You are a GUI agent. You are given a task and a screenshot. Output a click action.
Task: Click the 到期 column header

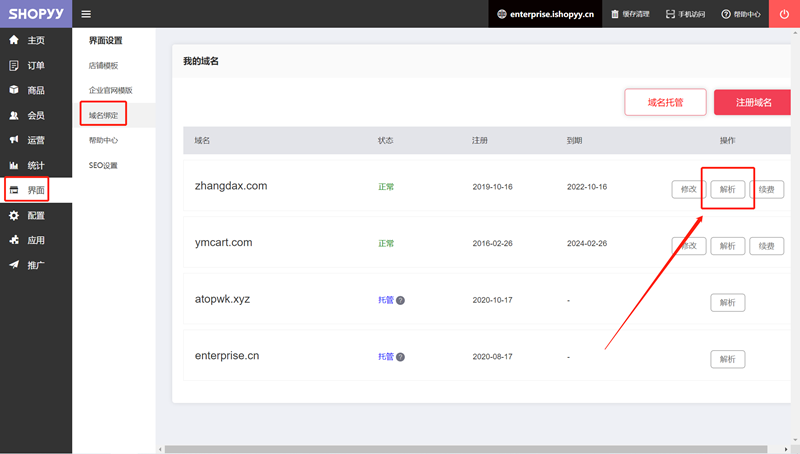coord(574,140)
